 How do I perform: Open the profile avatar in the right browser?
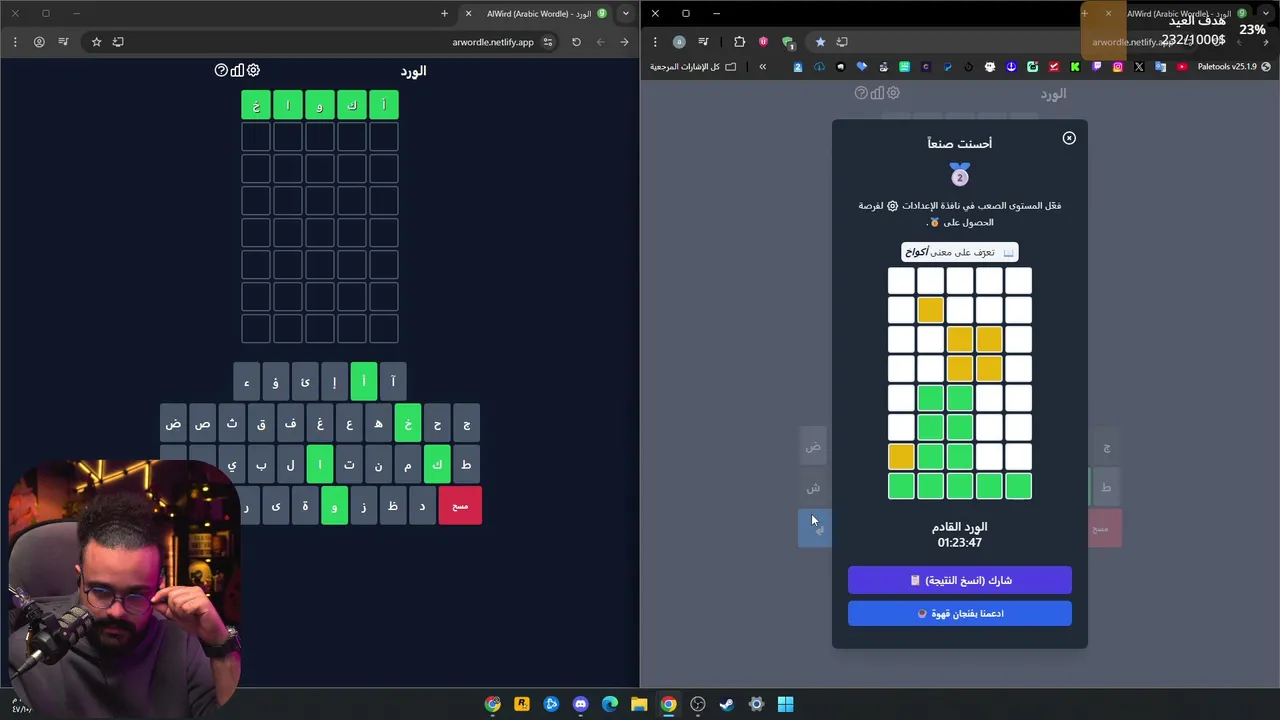click(679, 42)
